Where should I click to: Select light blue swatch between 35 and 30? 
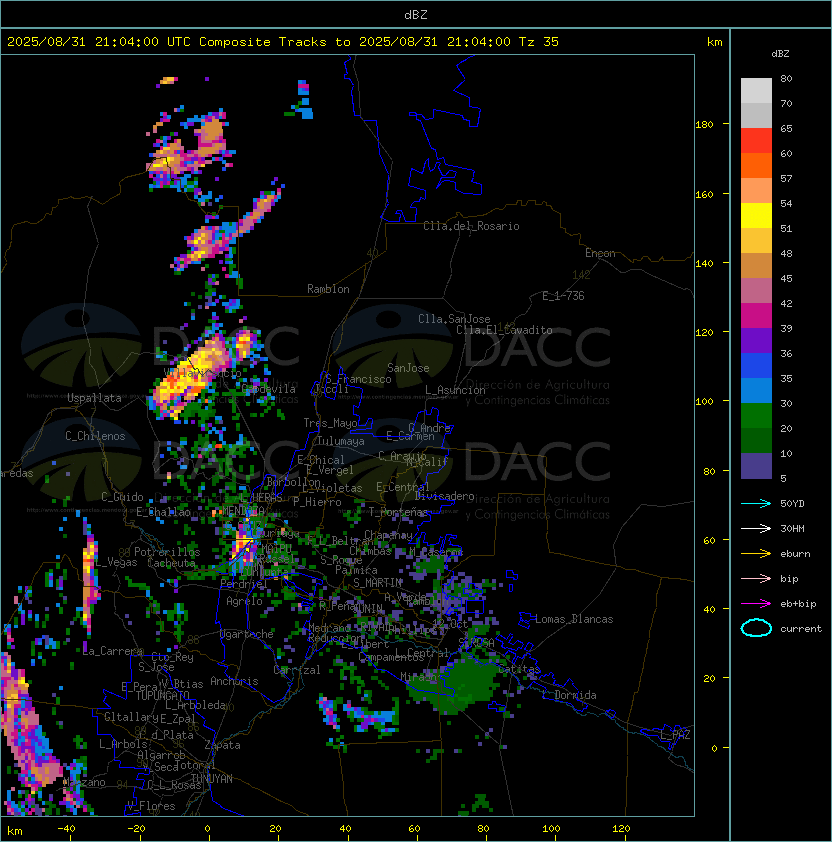coord(756,391)
